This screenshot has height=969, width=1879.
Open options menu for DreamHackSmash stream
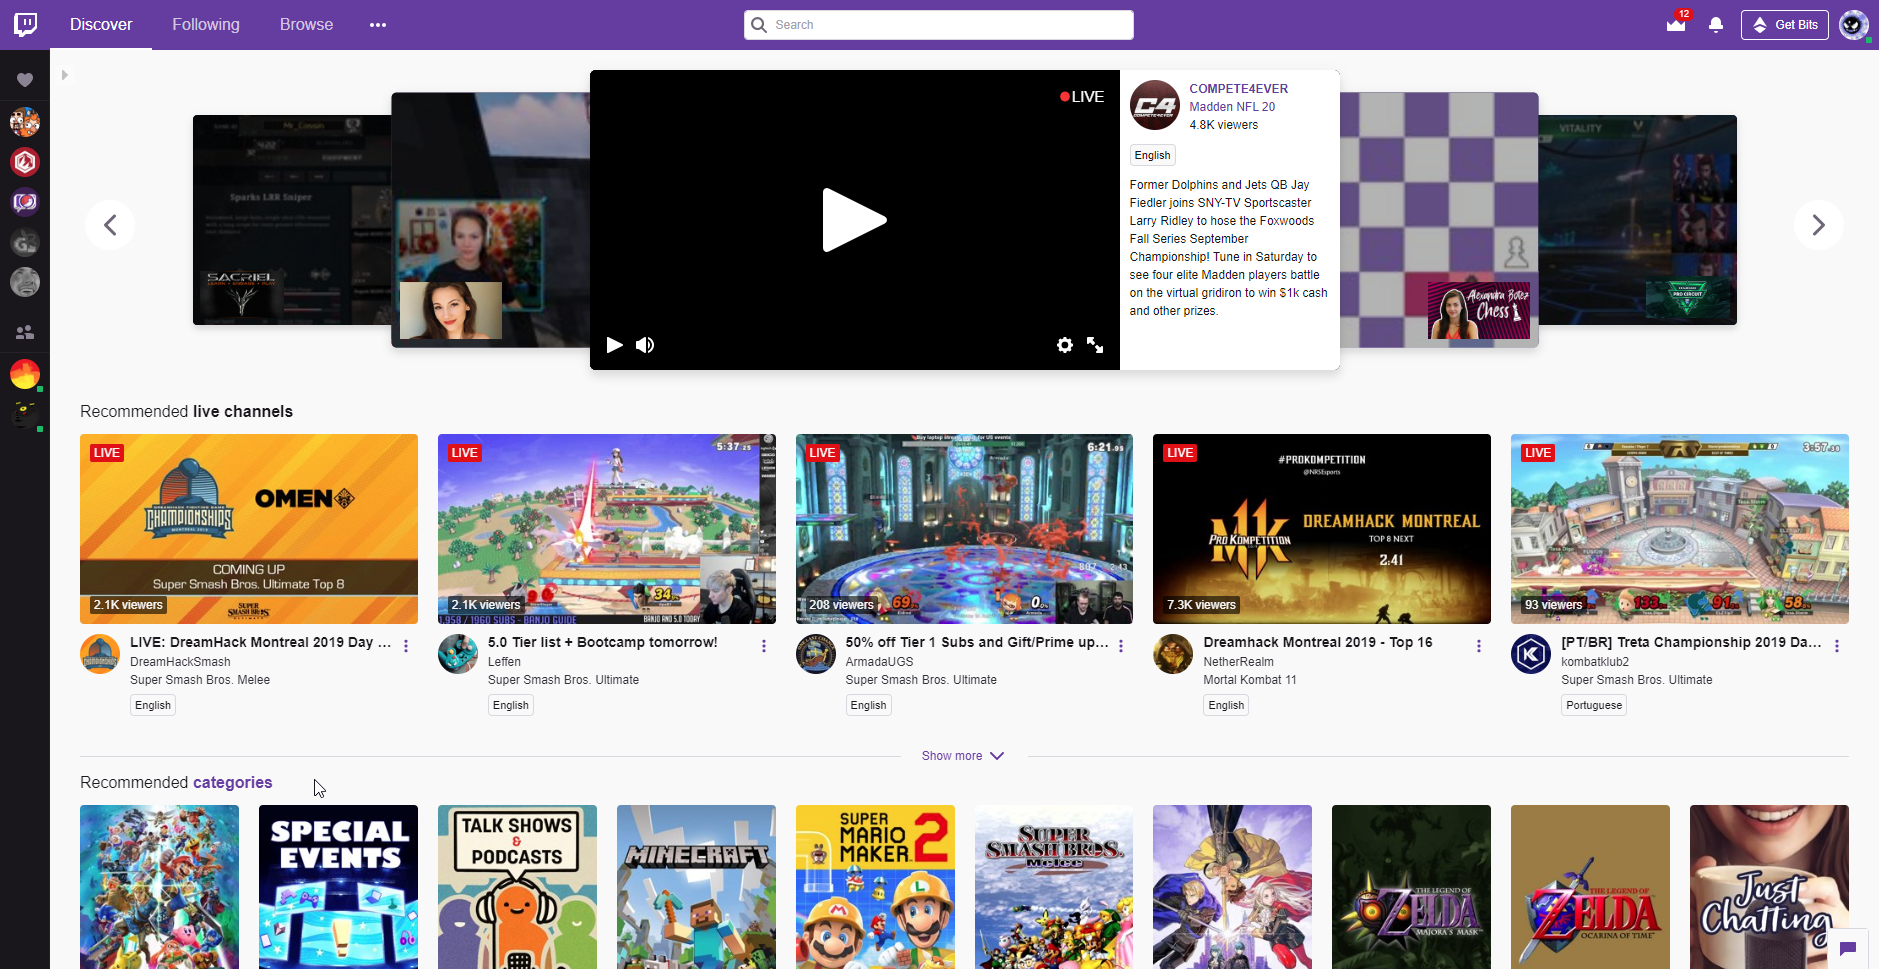click(406, 646)
